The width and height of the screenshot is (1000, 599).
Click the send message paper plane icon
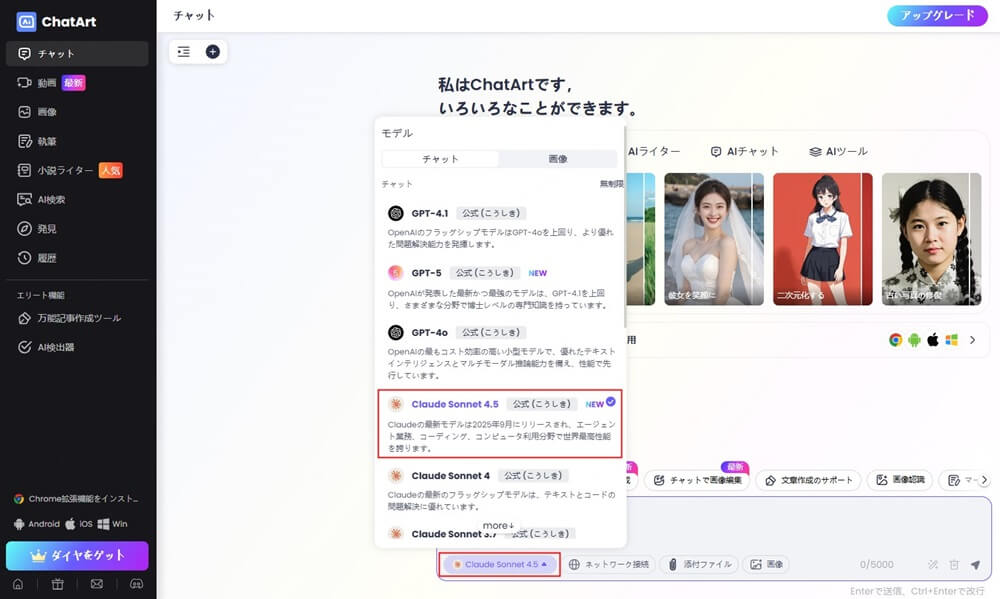975,565
